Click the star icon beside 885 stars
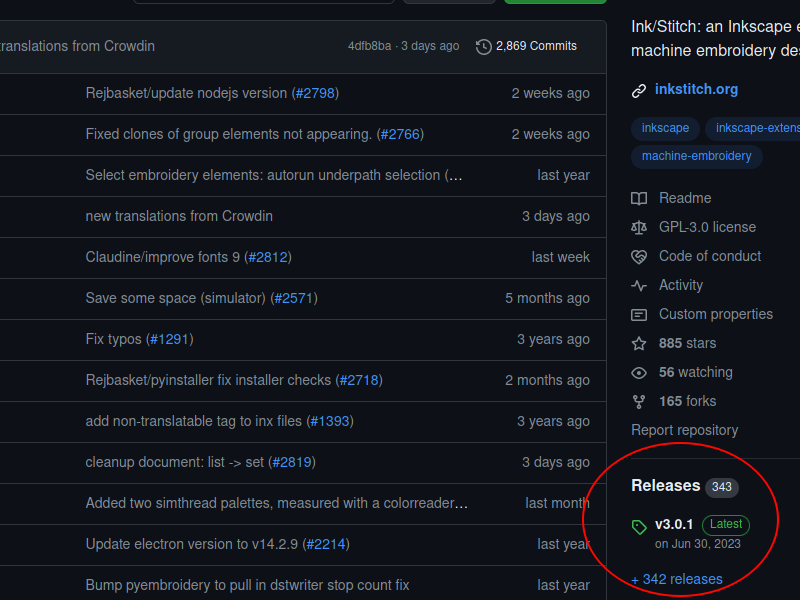 point(639,344)
